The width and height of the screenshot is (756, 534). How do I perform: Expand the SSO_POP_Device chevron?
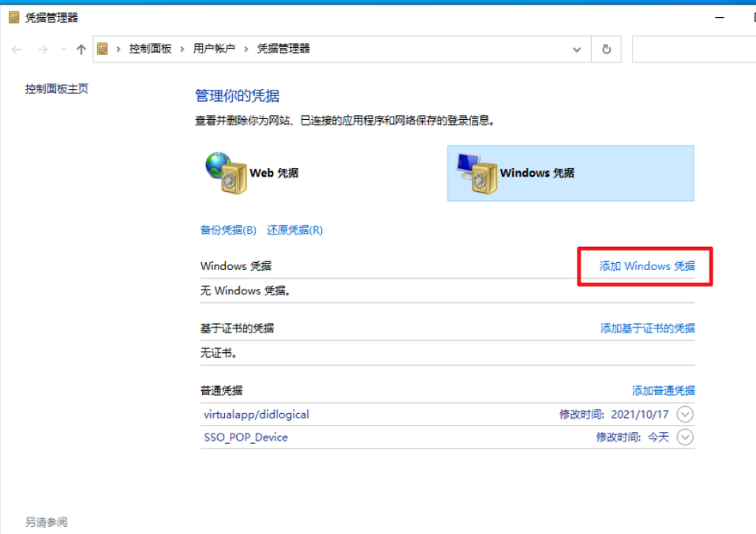click(685, 437)
